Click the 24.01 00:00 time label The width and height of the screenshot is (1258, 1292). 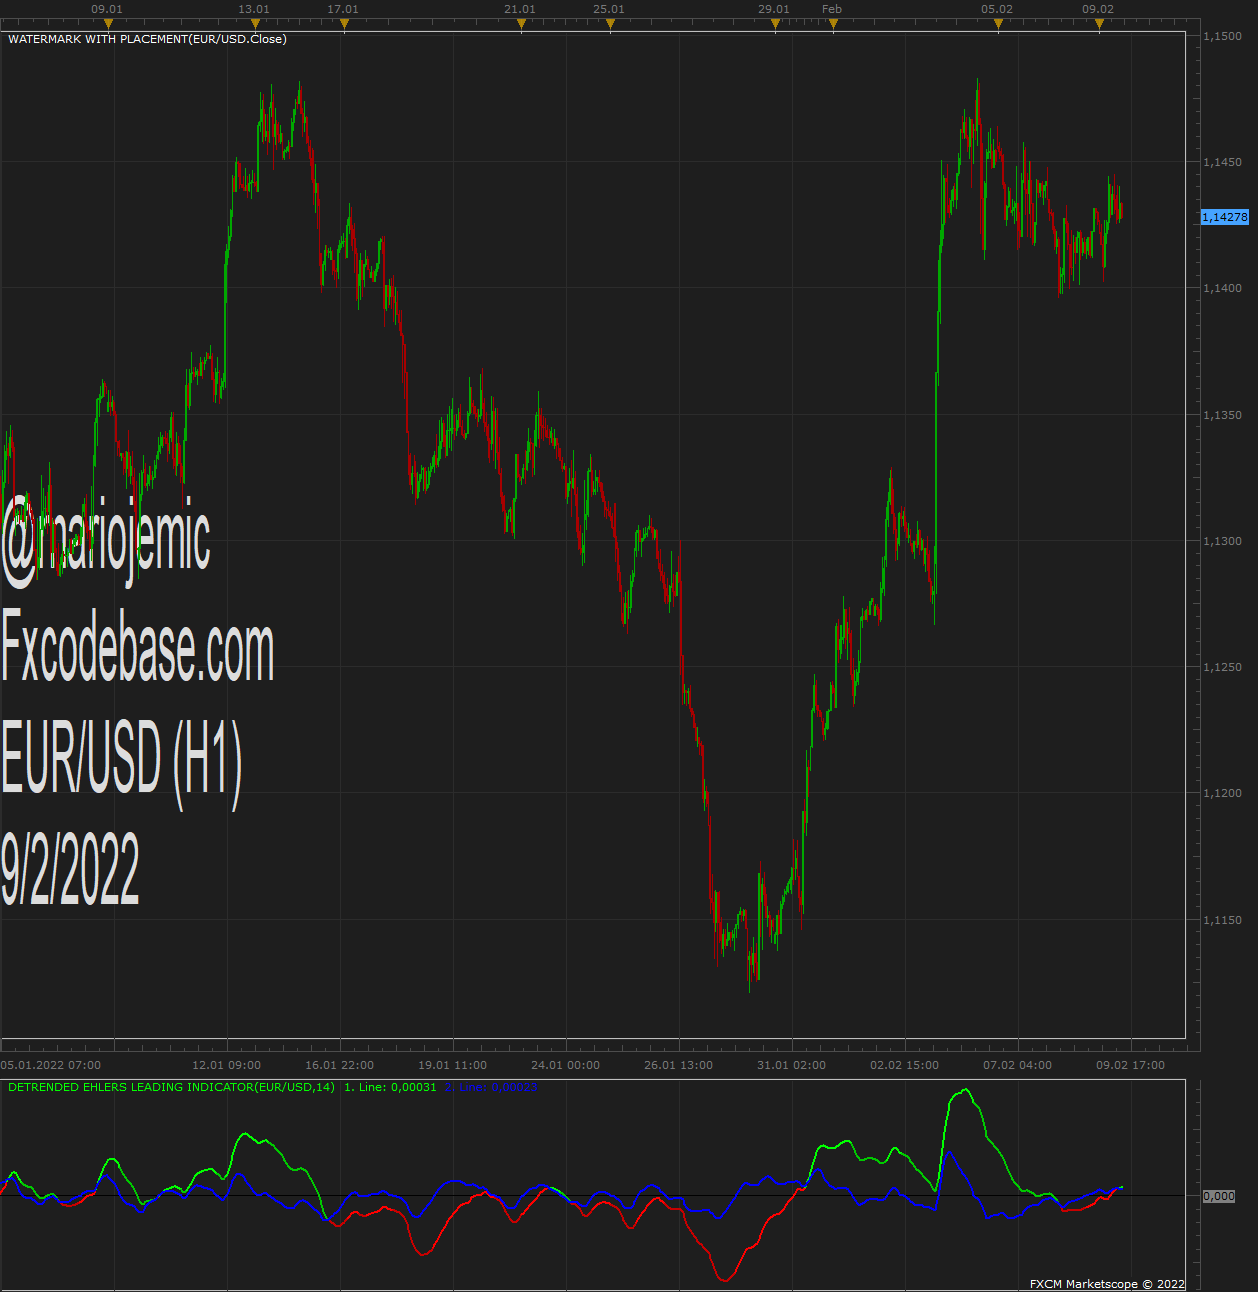point(566,1065)
